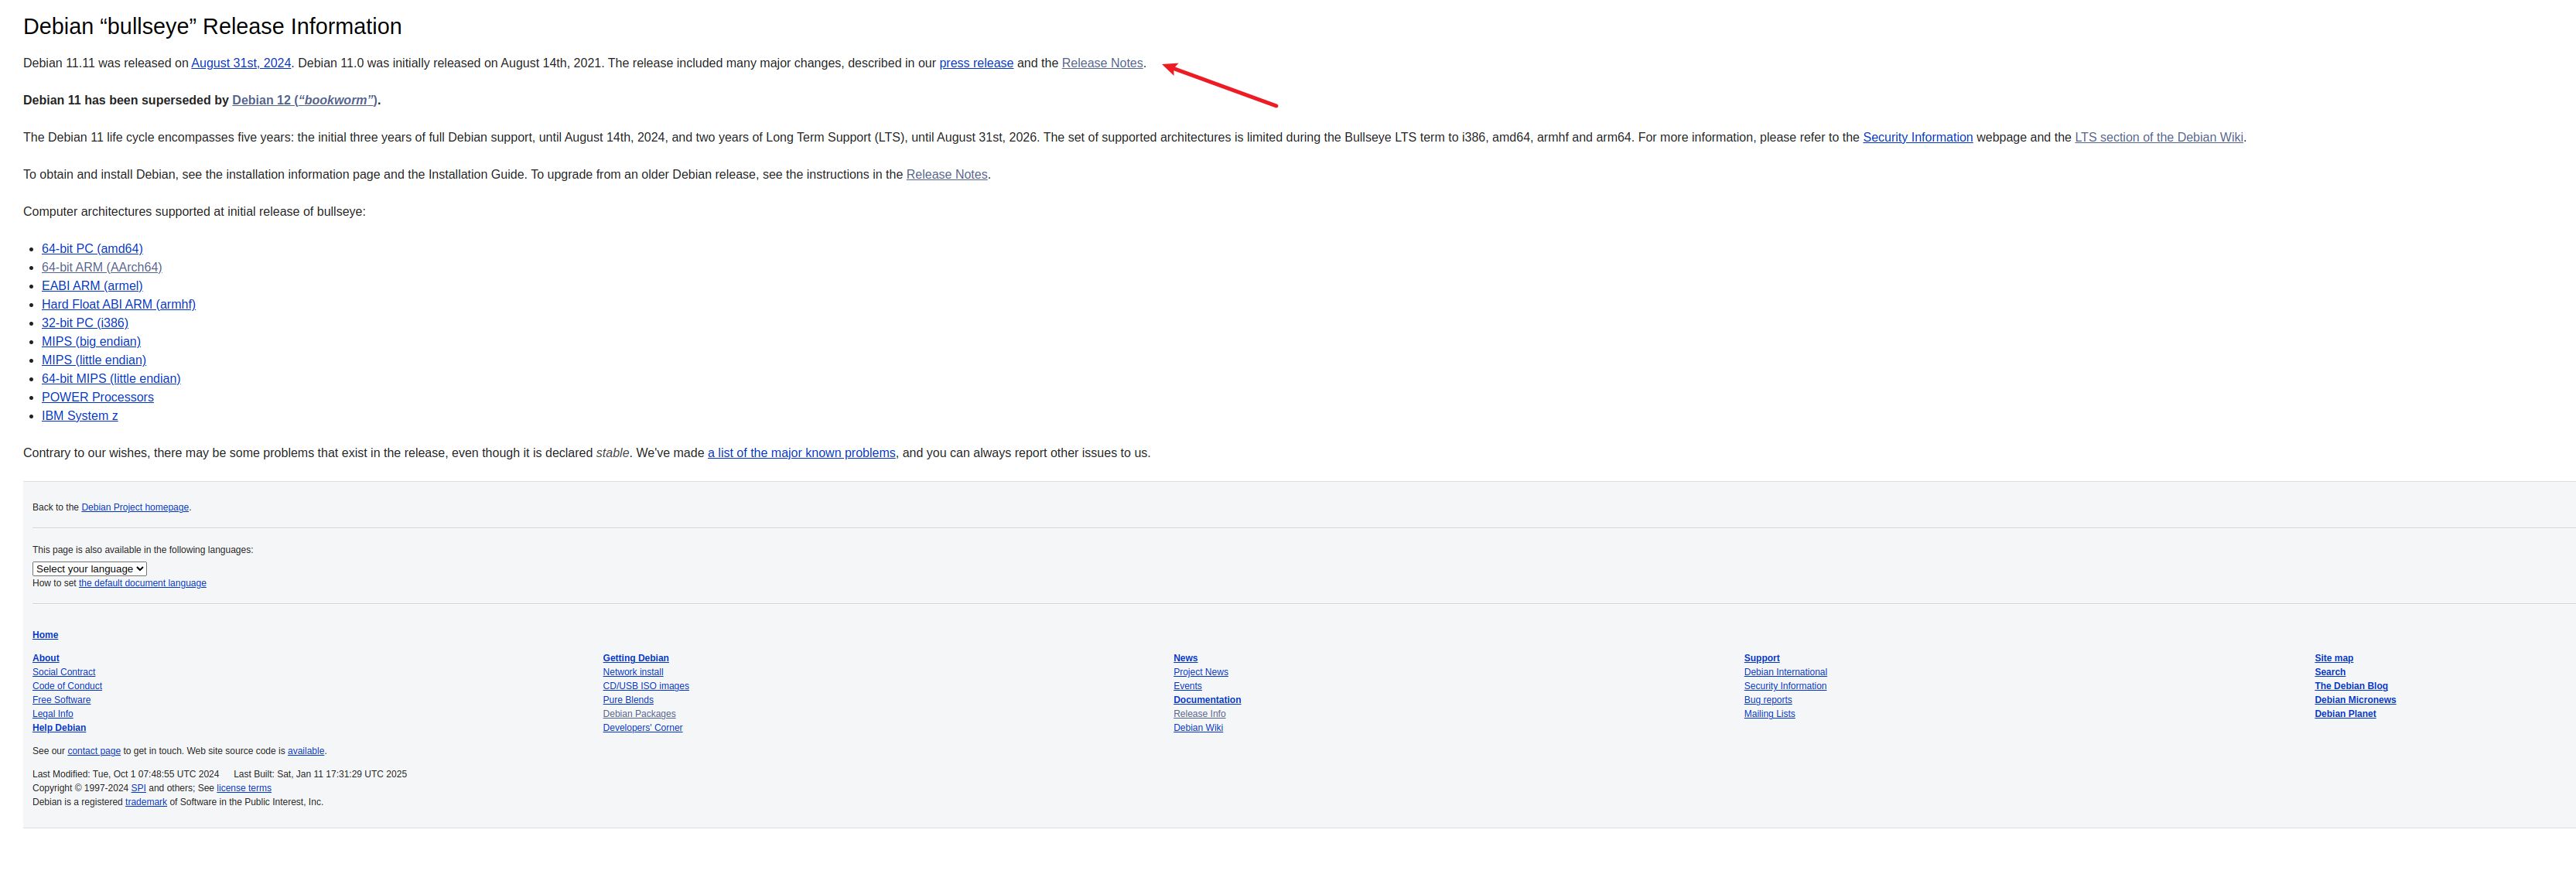Screen dimensions: 2576x891
Task: Open Mailing Lists footer link
Action: coord(1769,714)
